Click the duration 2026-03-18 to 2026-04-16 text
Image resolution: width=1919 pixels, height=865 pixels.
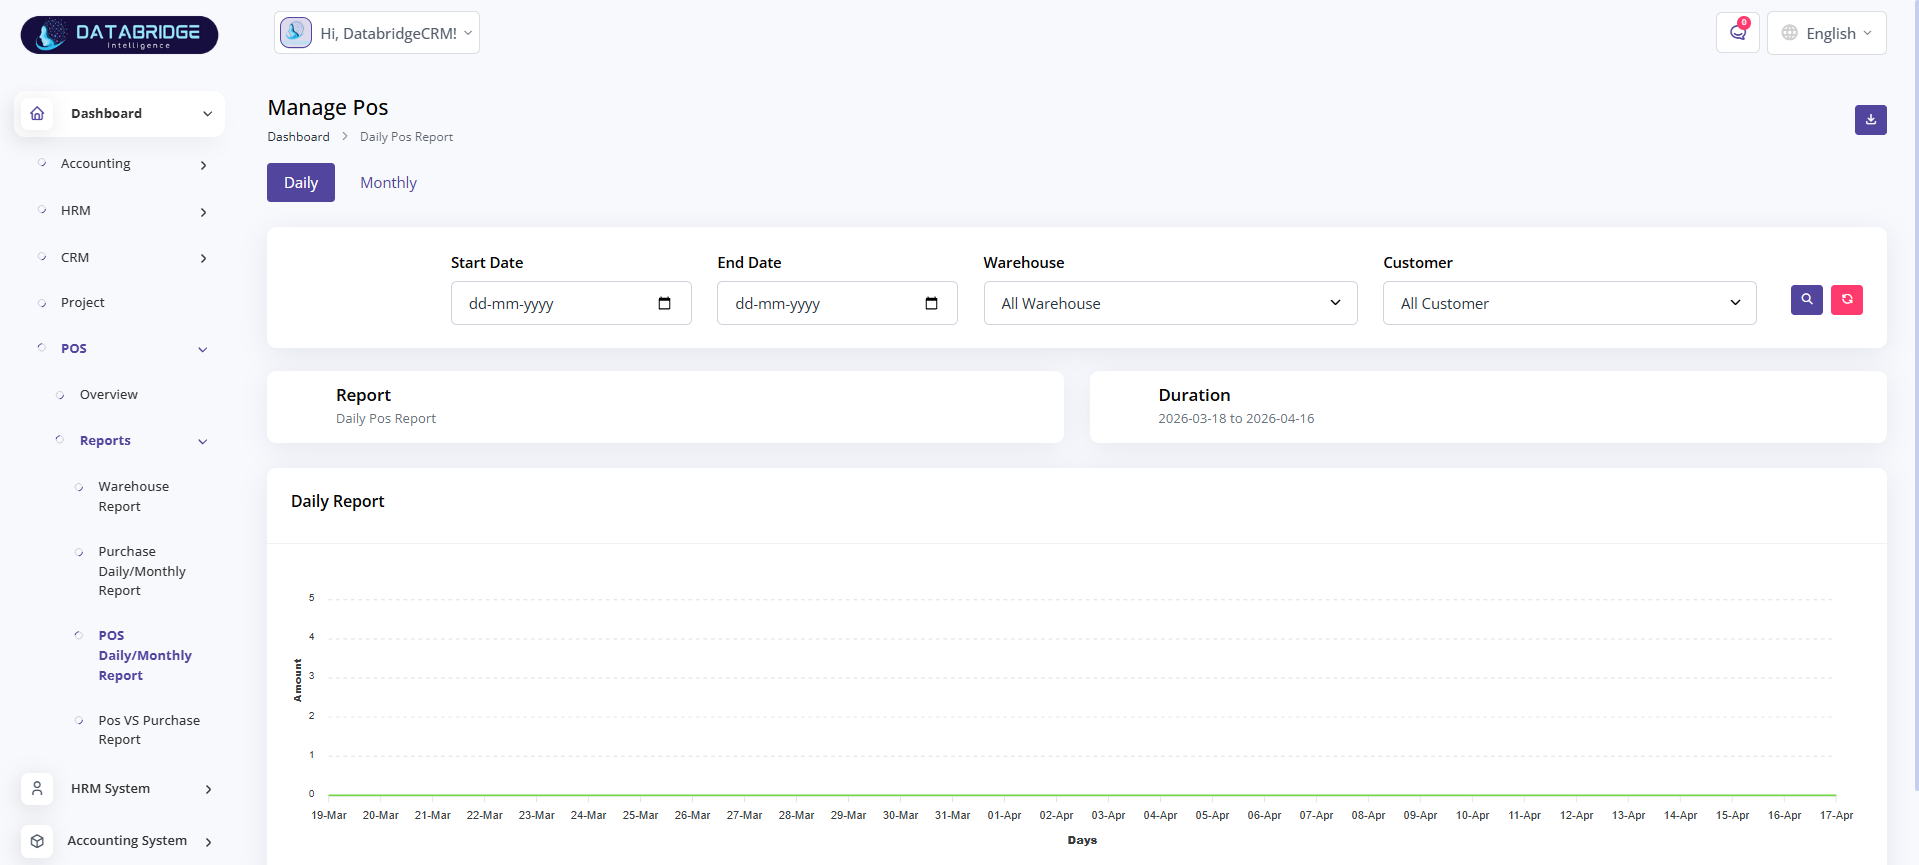coord(1236,419)
